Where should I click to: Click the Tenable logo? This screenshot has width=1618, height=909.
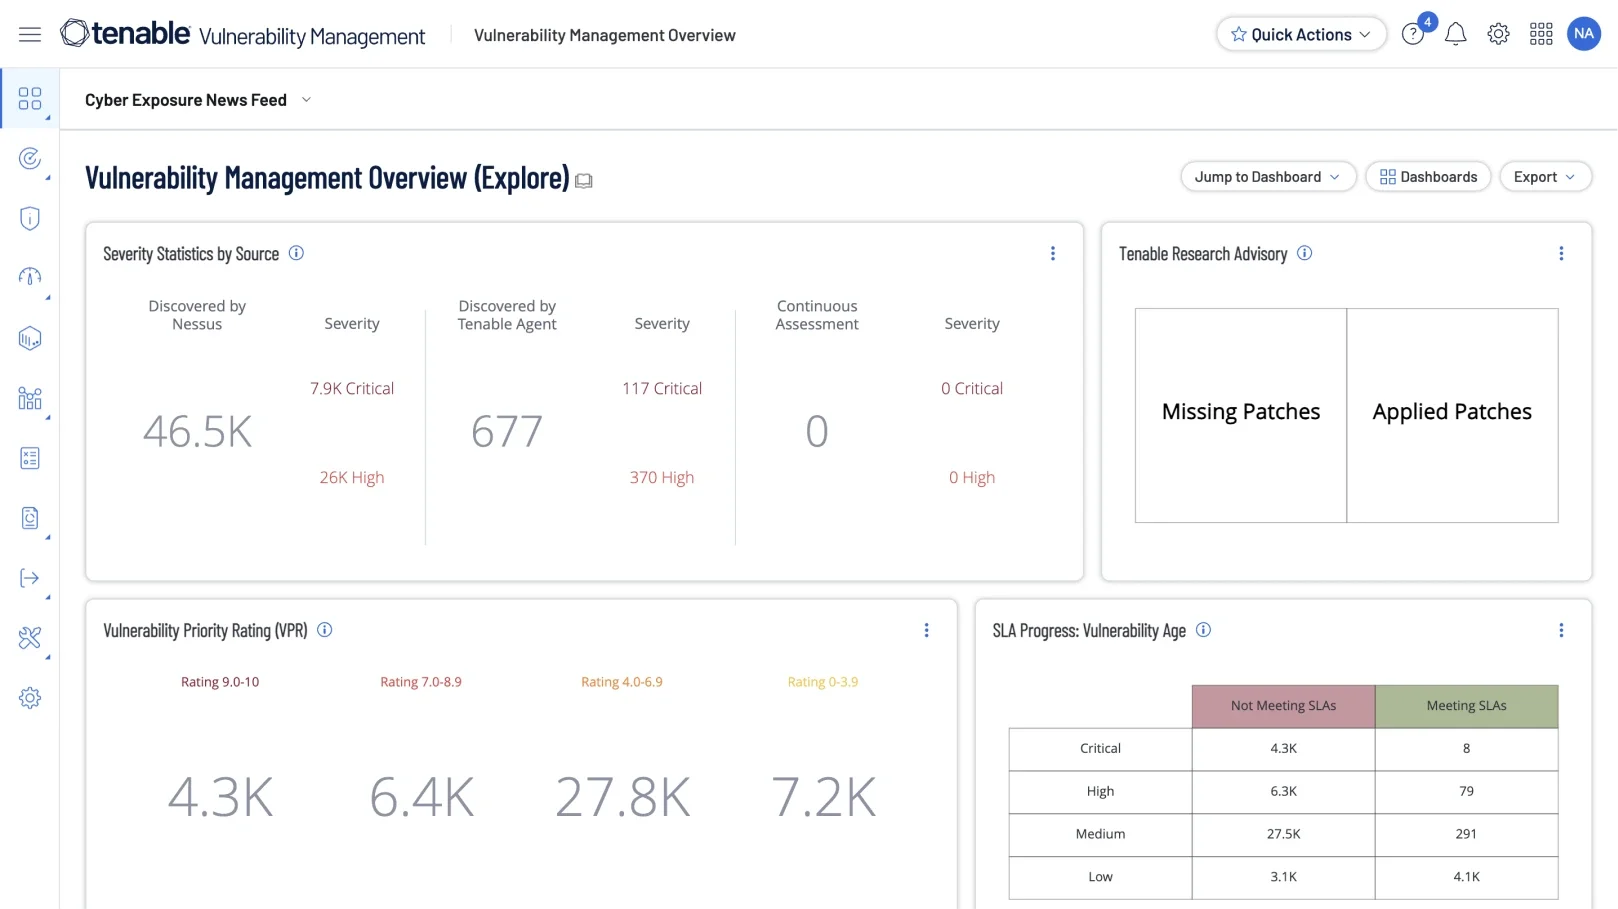[x=125, y=34]
